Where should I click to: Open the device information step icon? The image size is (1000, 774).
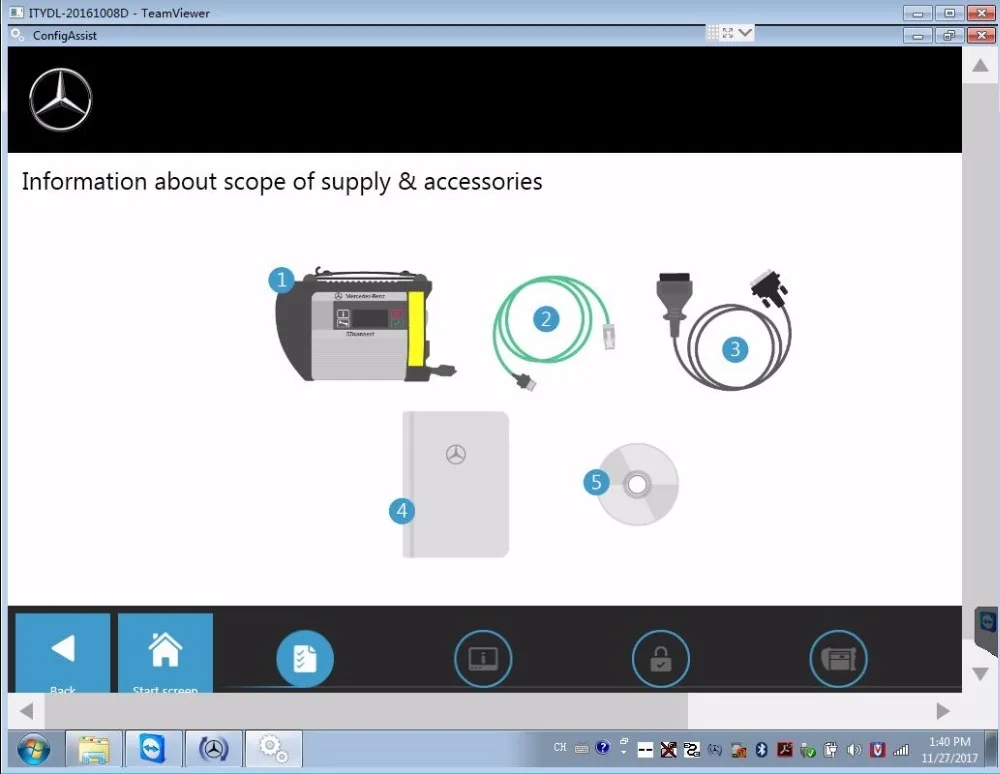[483, 659]
